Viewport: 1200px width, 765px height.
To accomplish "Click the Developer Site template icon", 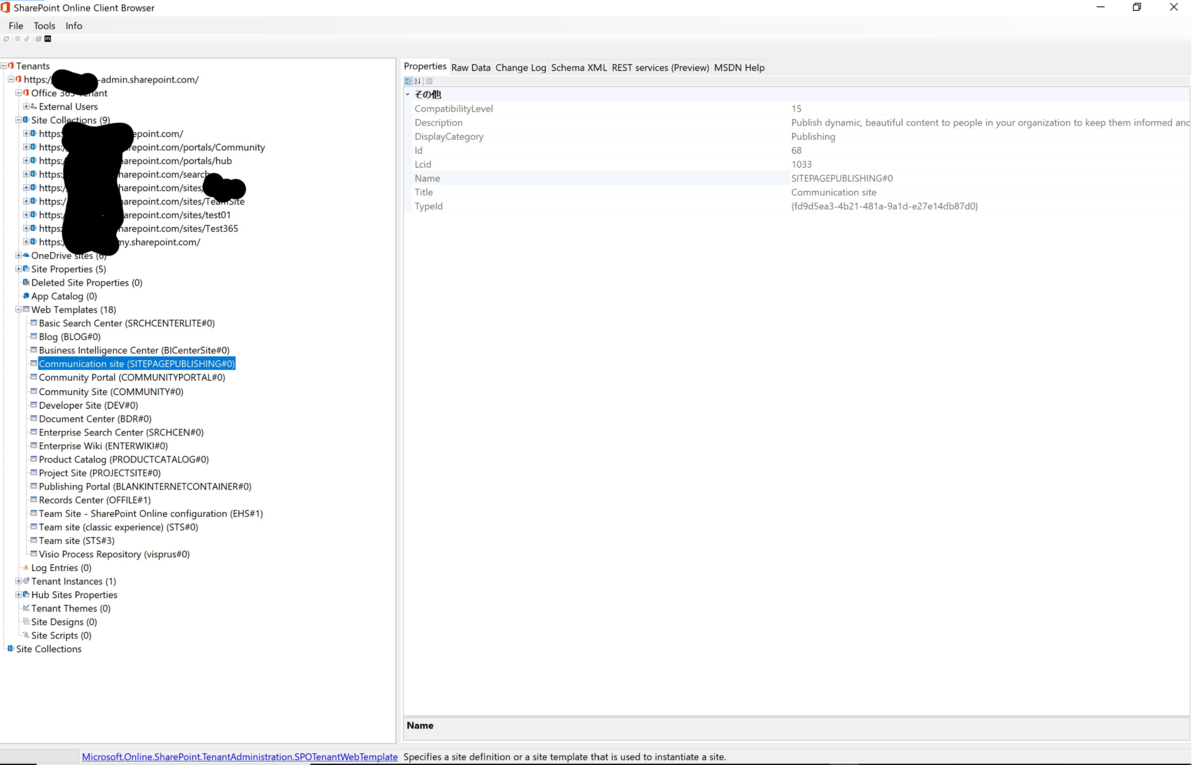I will click(33, 405).
